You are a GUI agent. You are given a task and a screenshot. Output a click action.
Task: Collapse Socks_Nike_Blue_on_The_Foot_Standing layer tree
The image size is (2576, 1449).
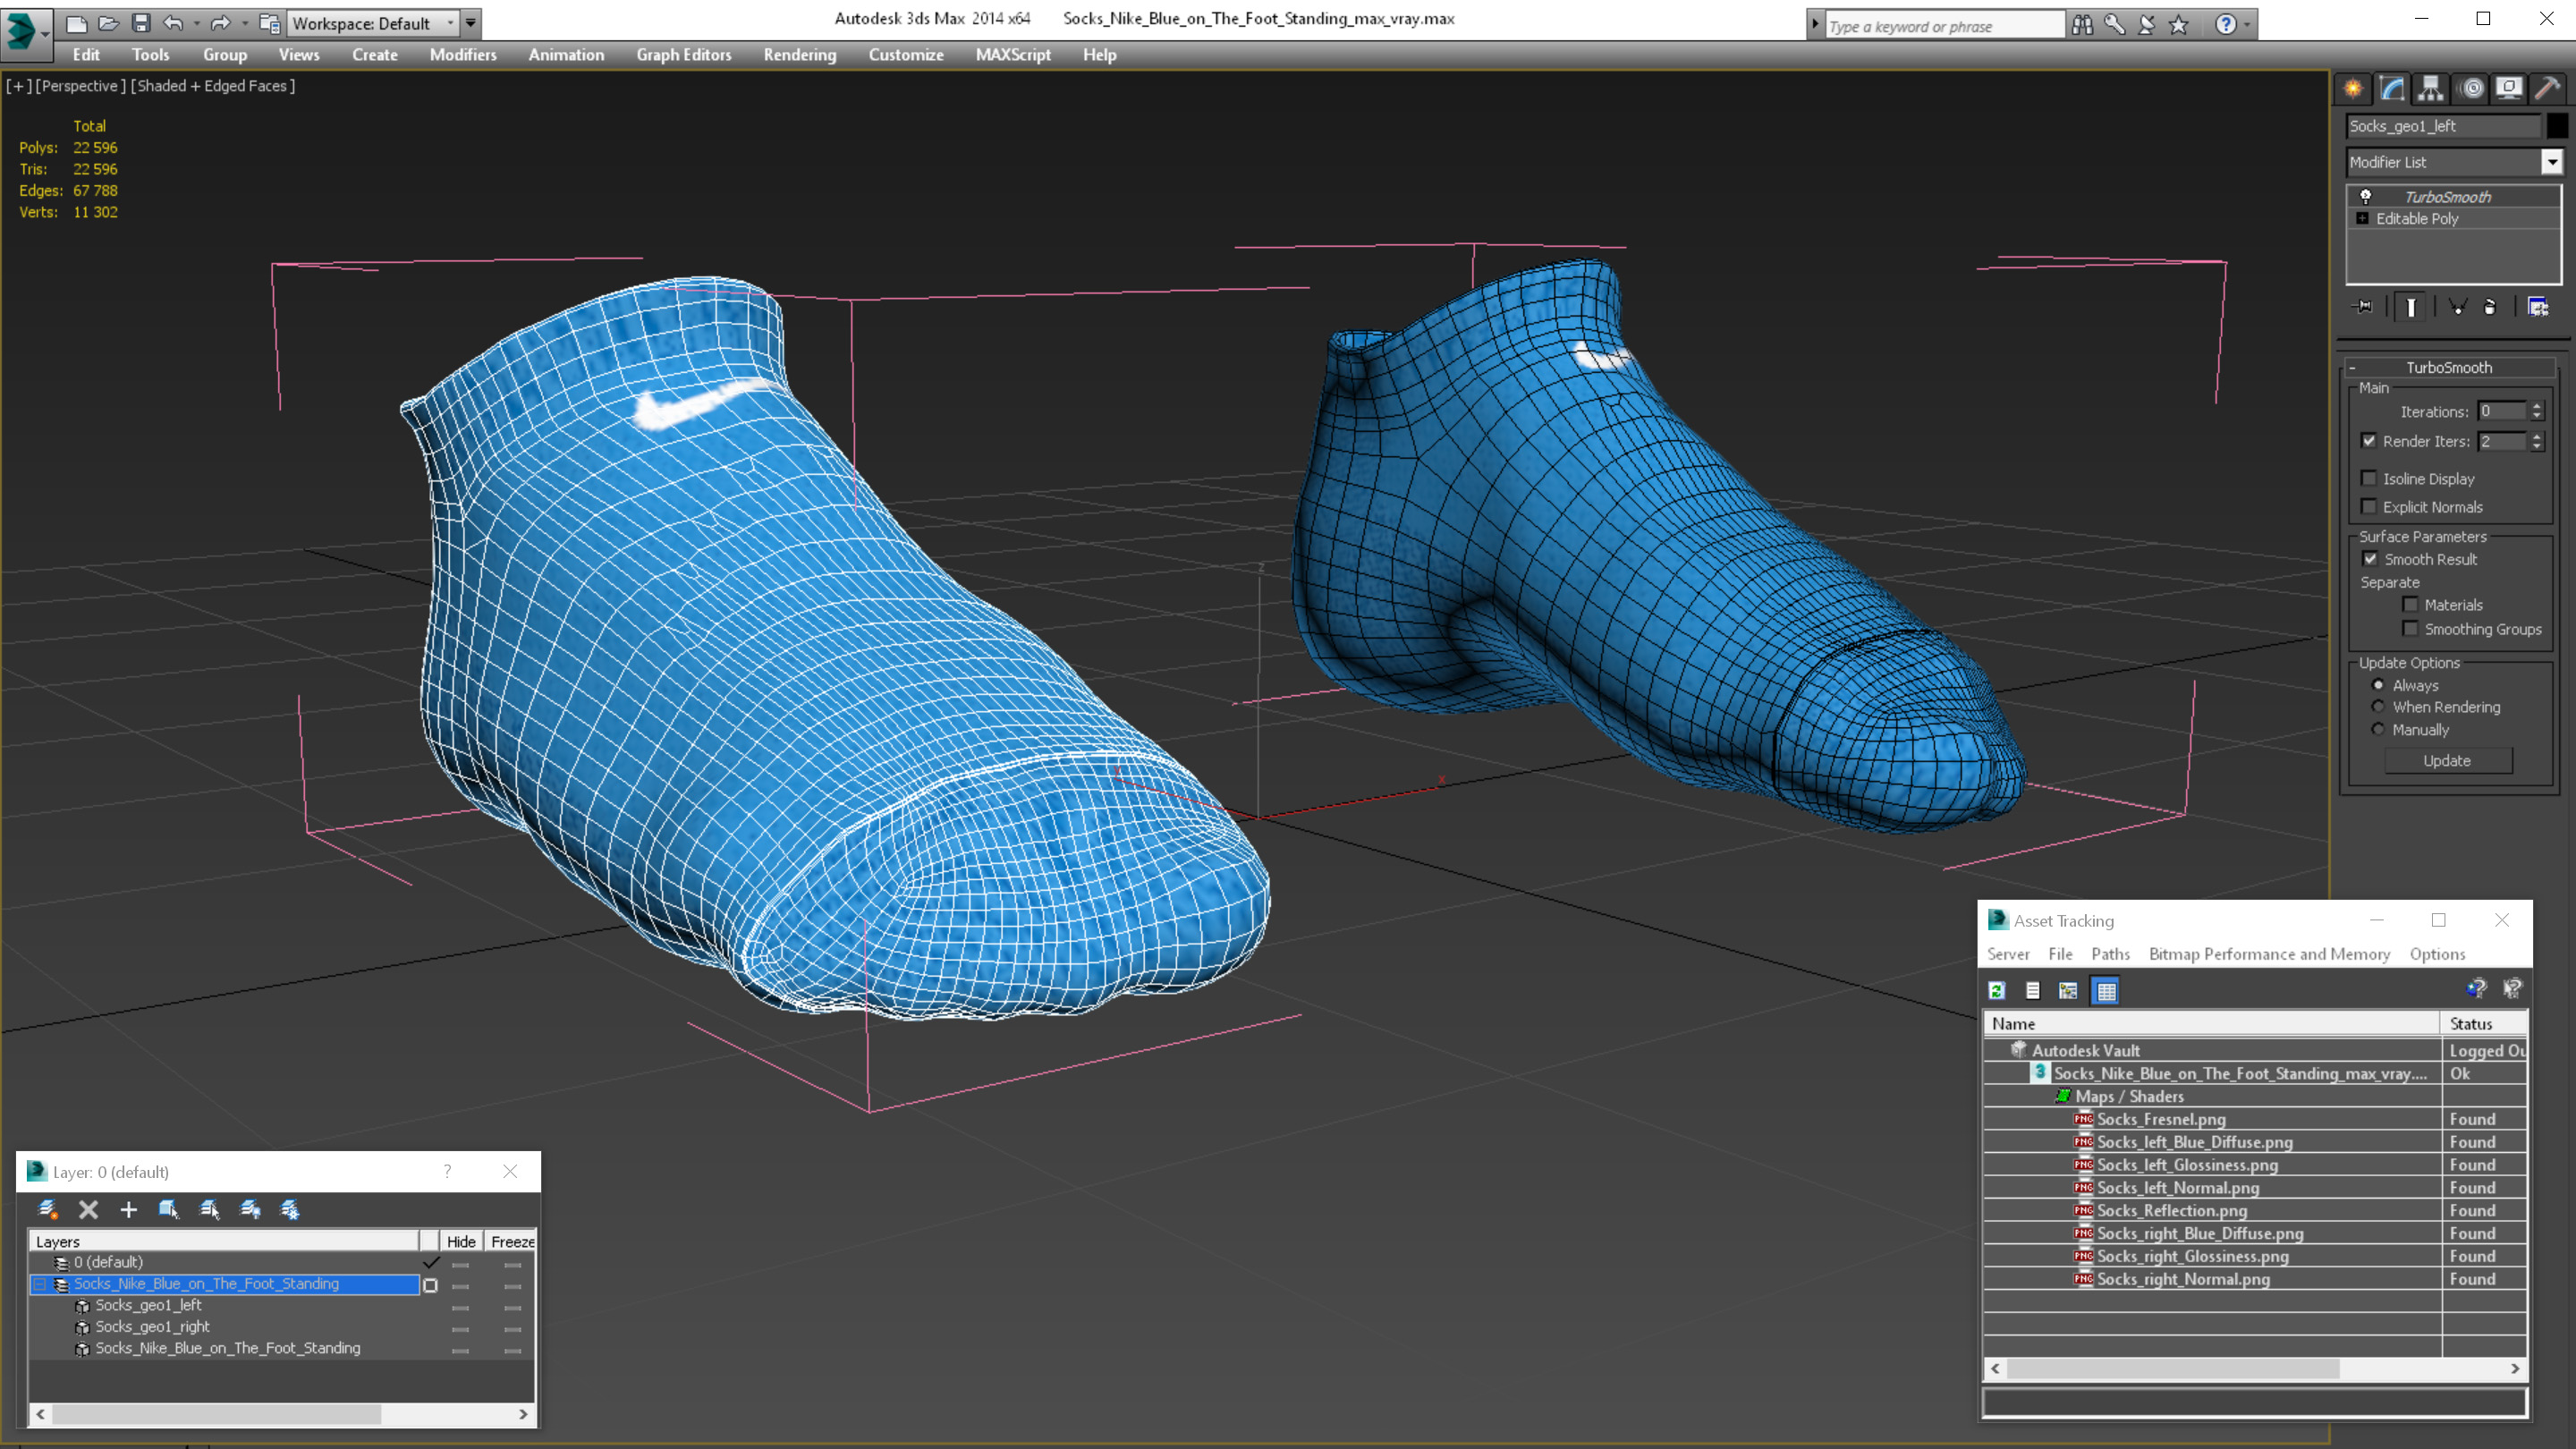[x=40, y=1284]
